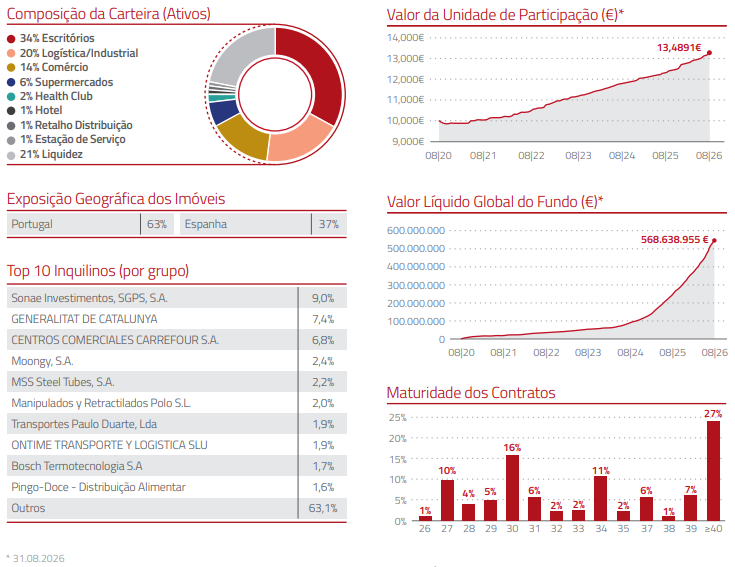Click the 10% bar for year 27

point(447,500)
